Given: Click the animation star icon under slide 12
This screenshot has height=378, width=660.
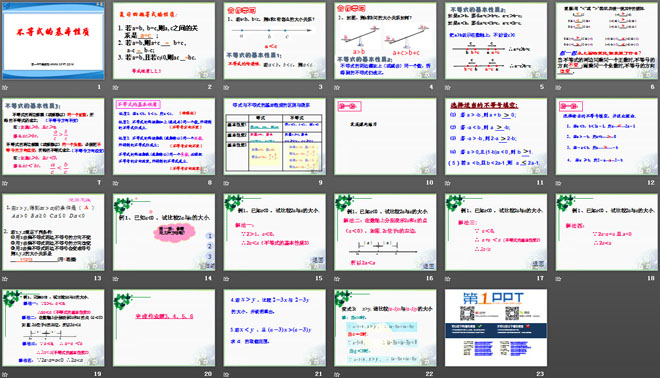Looking at the screenshot, I should click(559, 183).
